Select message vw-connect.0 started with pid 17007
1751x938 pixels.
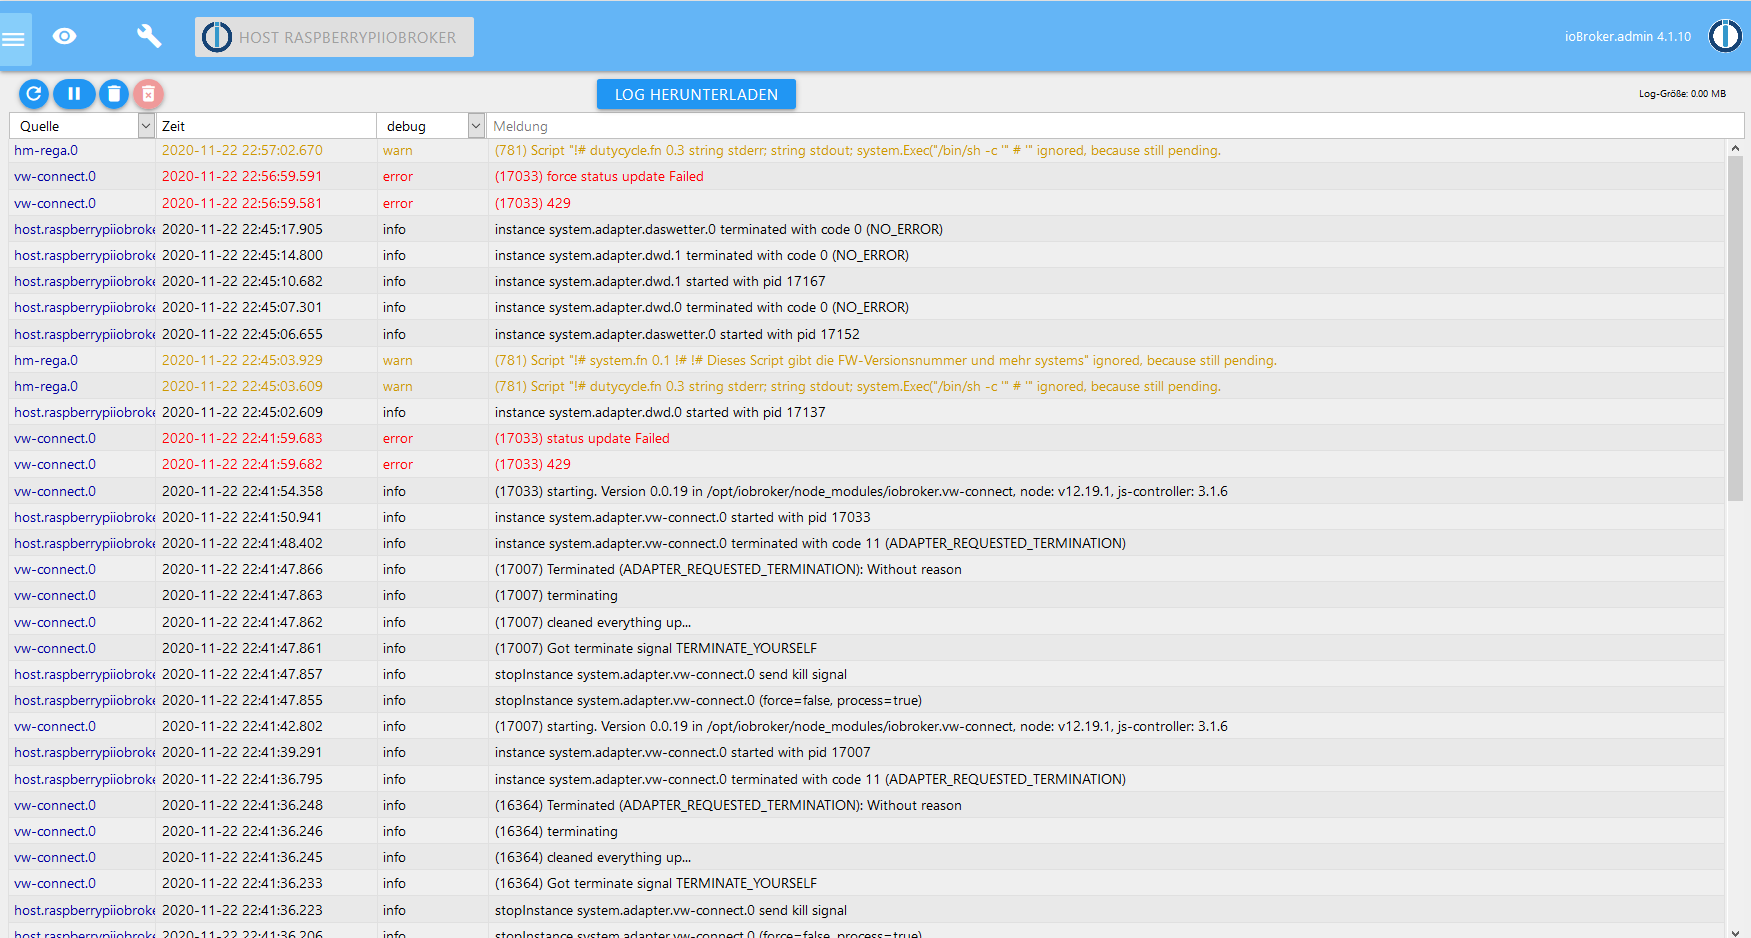point(683,752)
